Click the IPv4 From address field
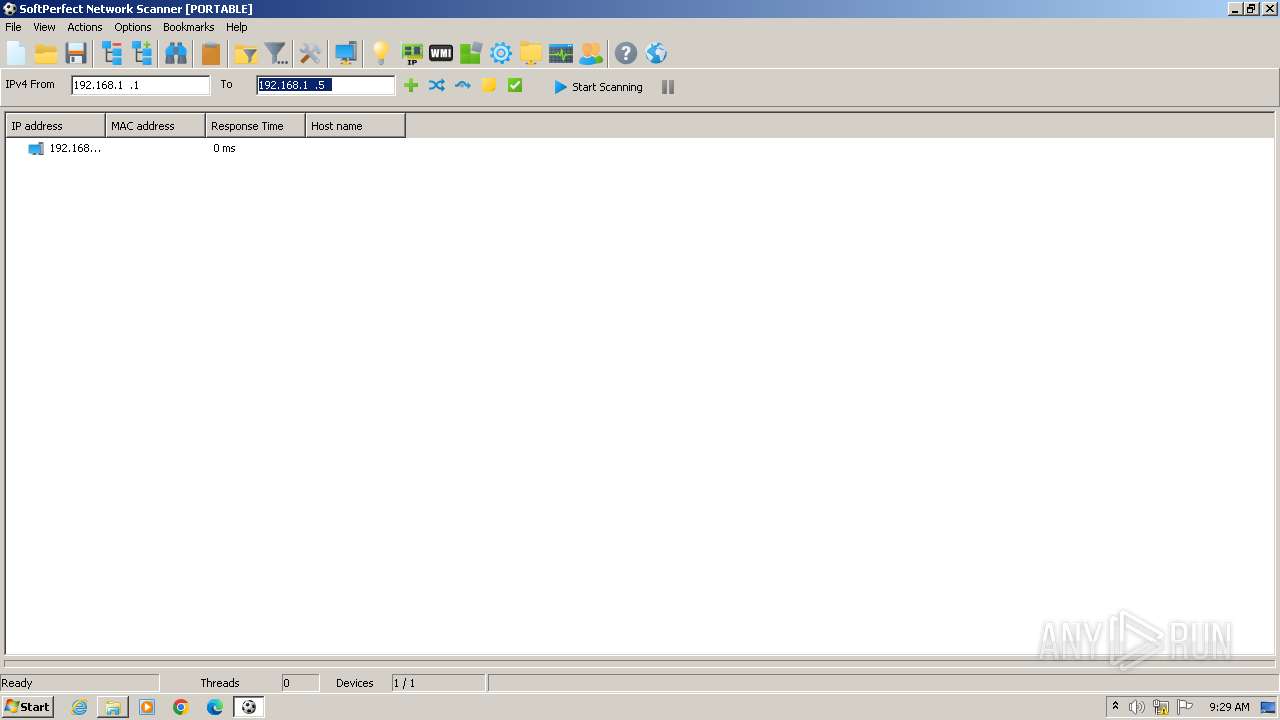This screenshot has height=720, width=1280. tap(141, 85)
